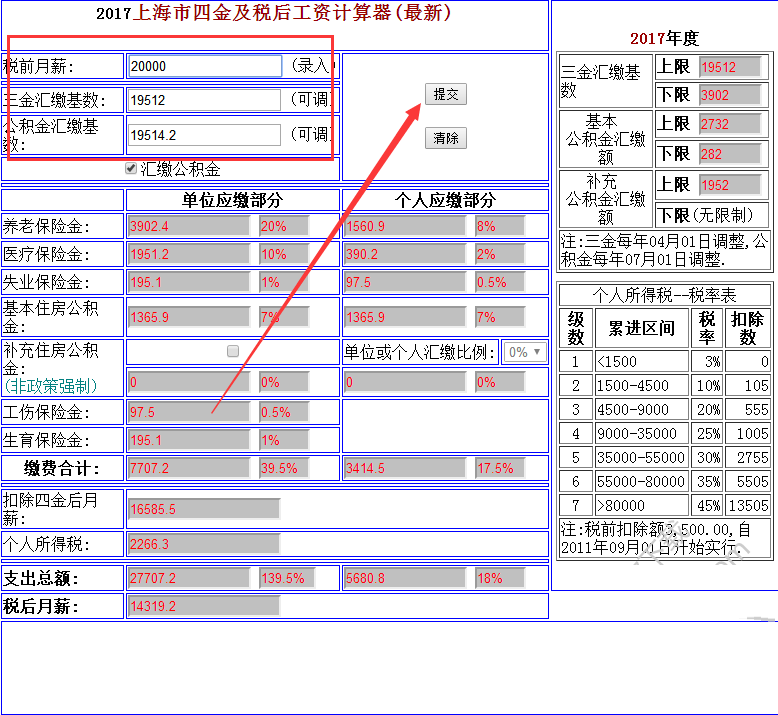
Task: Click tax bracket range 4500-9000
Action: click(642, 409)
